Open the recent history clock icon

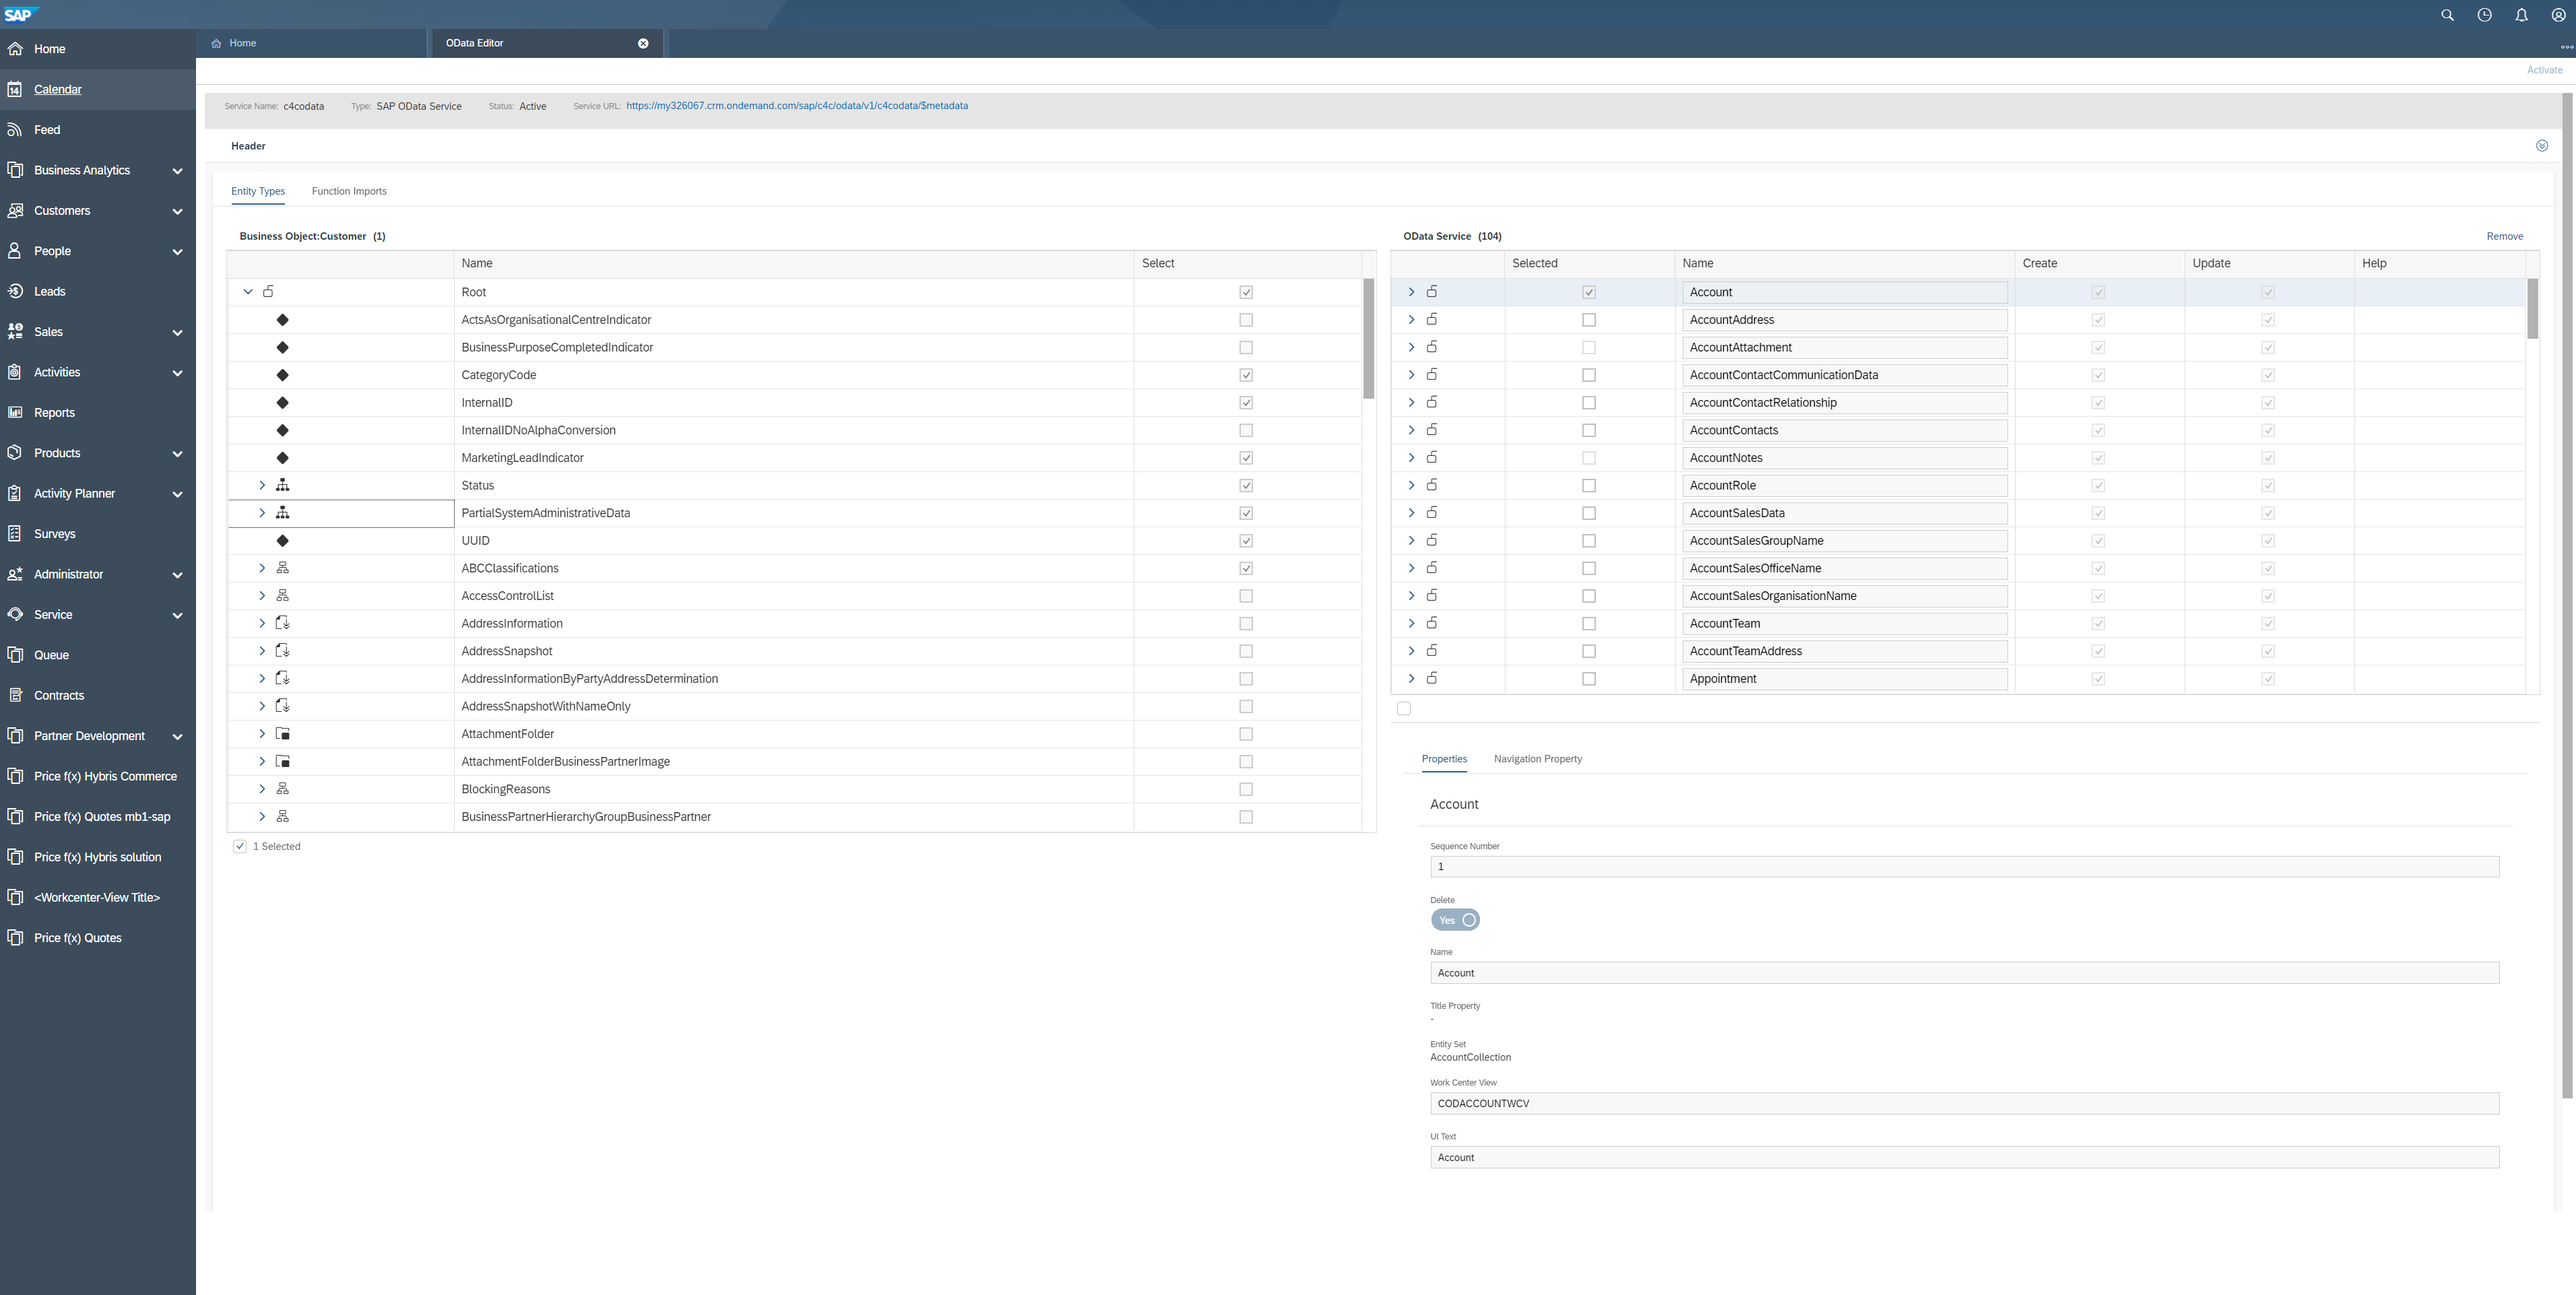coord(2484,15)
